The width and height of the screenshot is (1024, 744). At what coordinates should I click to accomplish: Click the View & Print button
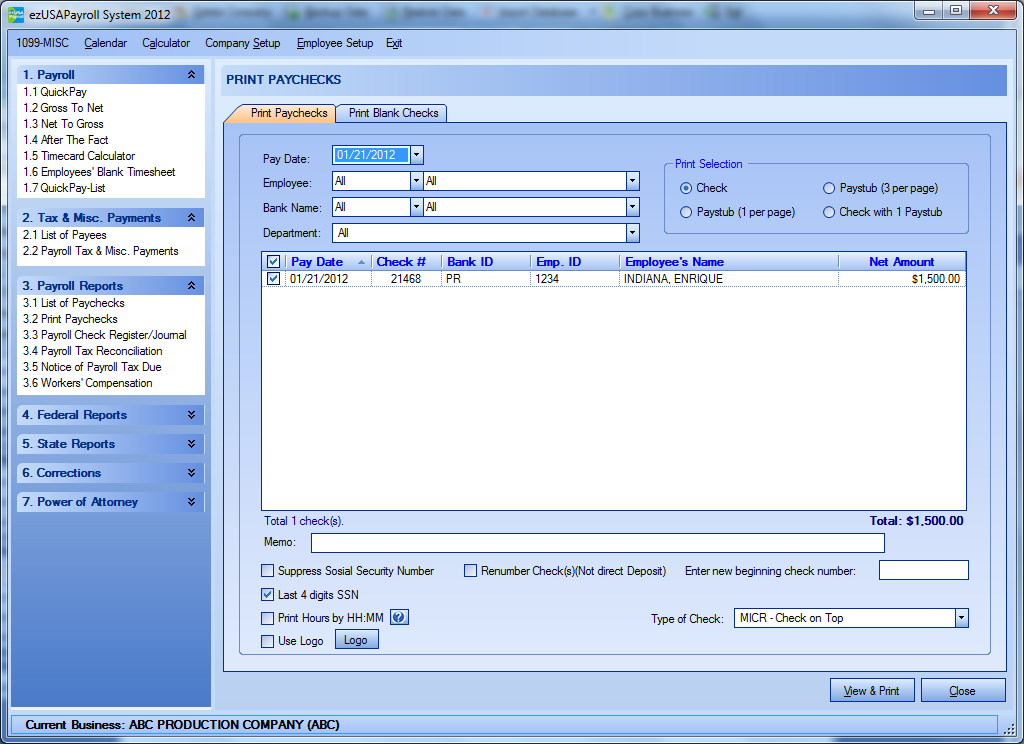point(871,691)
